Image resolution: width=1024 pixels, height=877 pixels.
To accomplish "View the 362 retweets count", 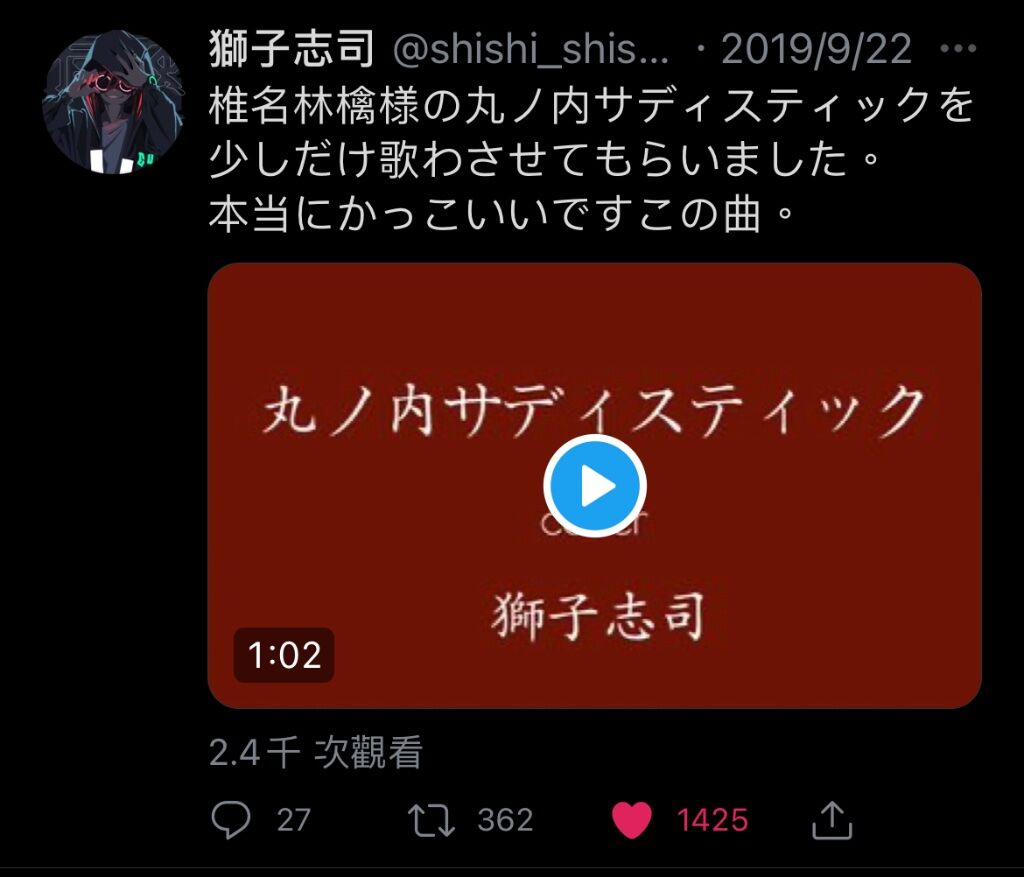I will click(x=505, y=820).
